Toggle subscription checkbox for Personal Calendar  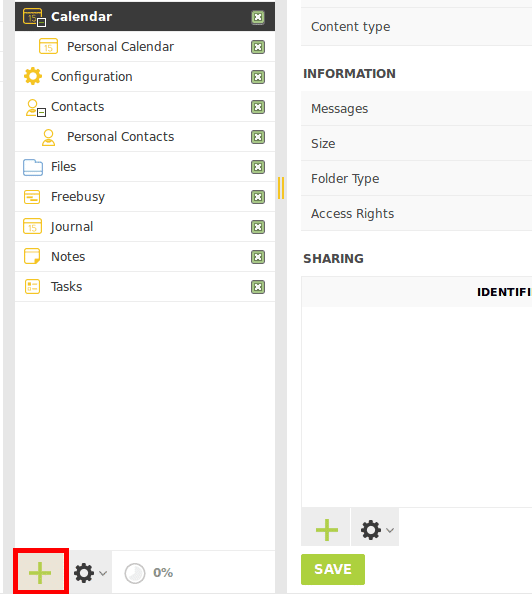coord(258,47)
